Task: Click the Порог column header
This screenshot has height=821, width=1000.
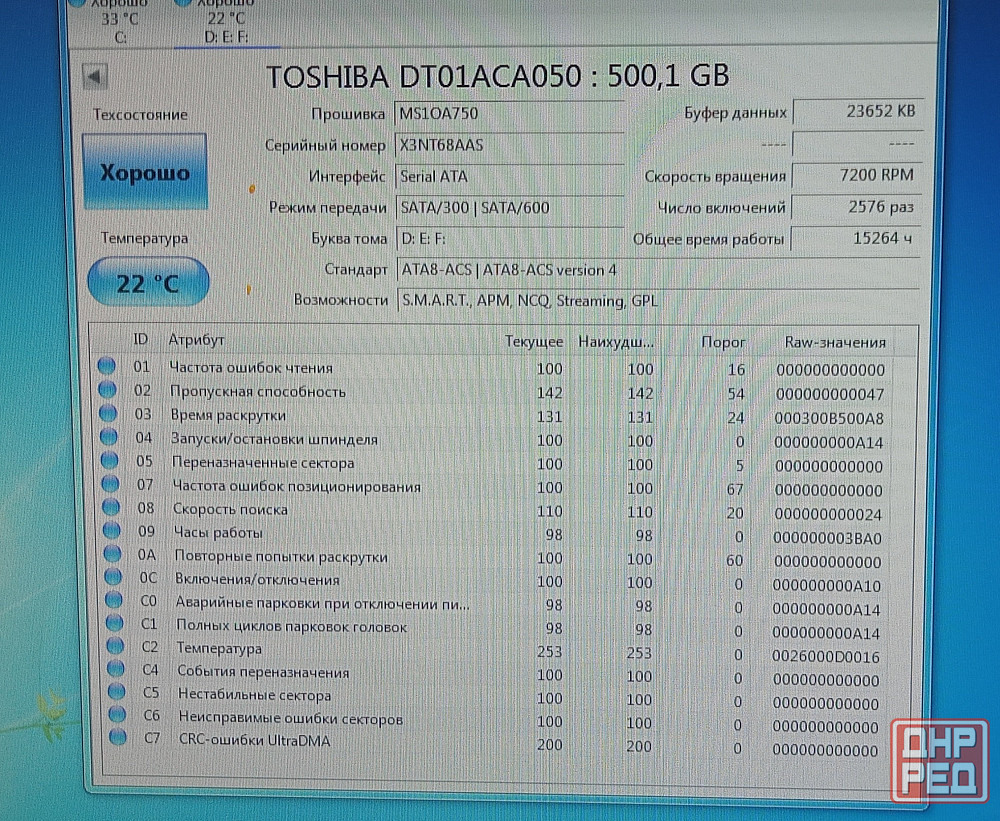Action: click(722, 342)
